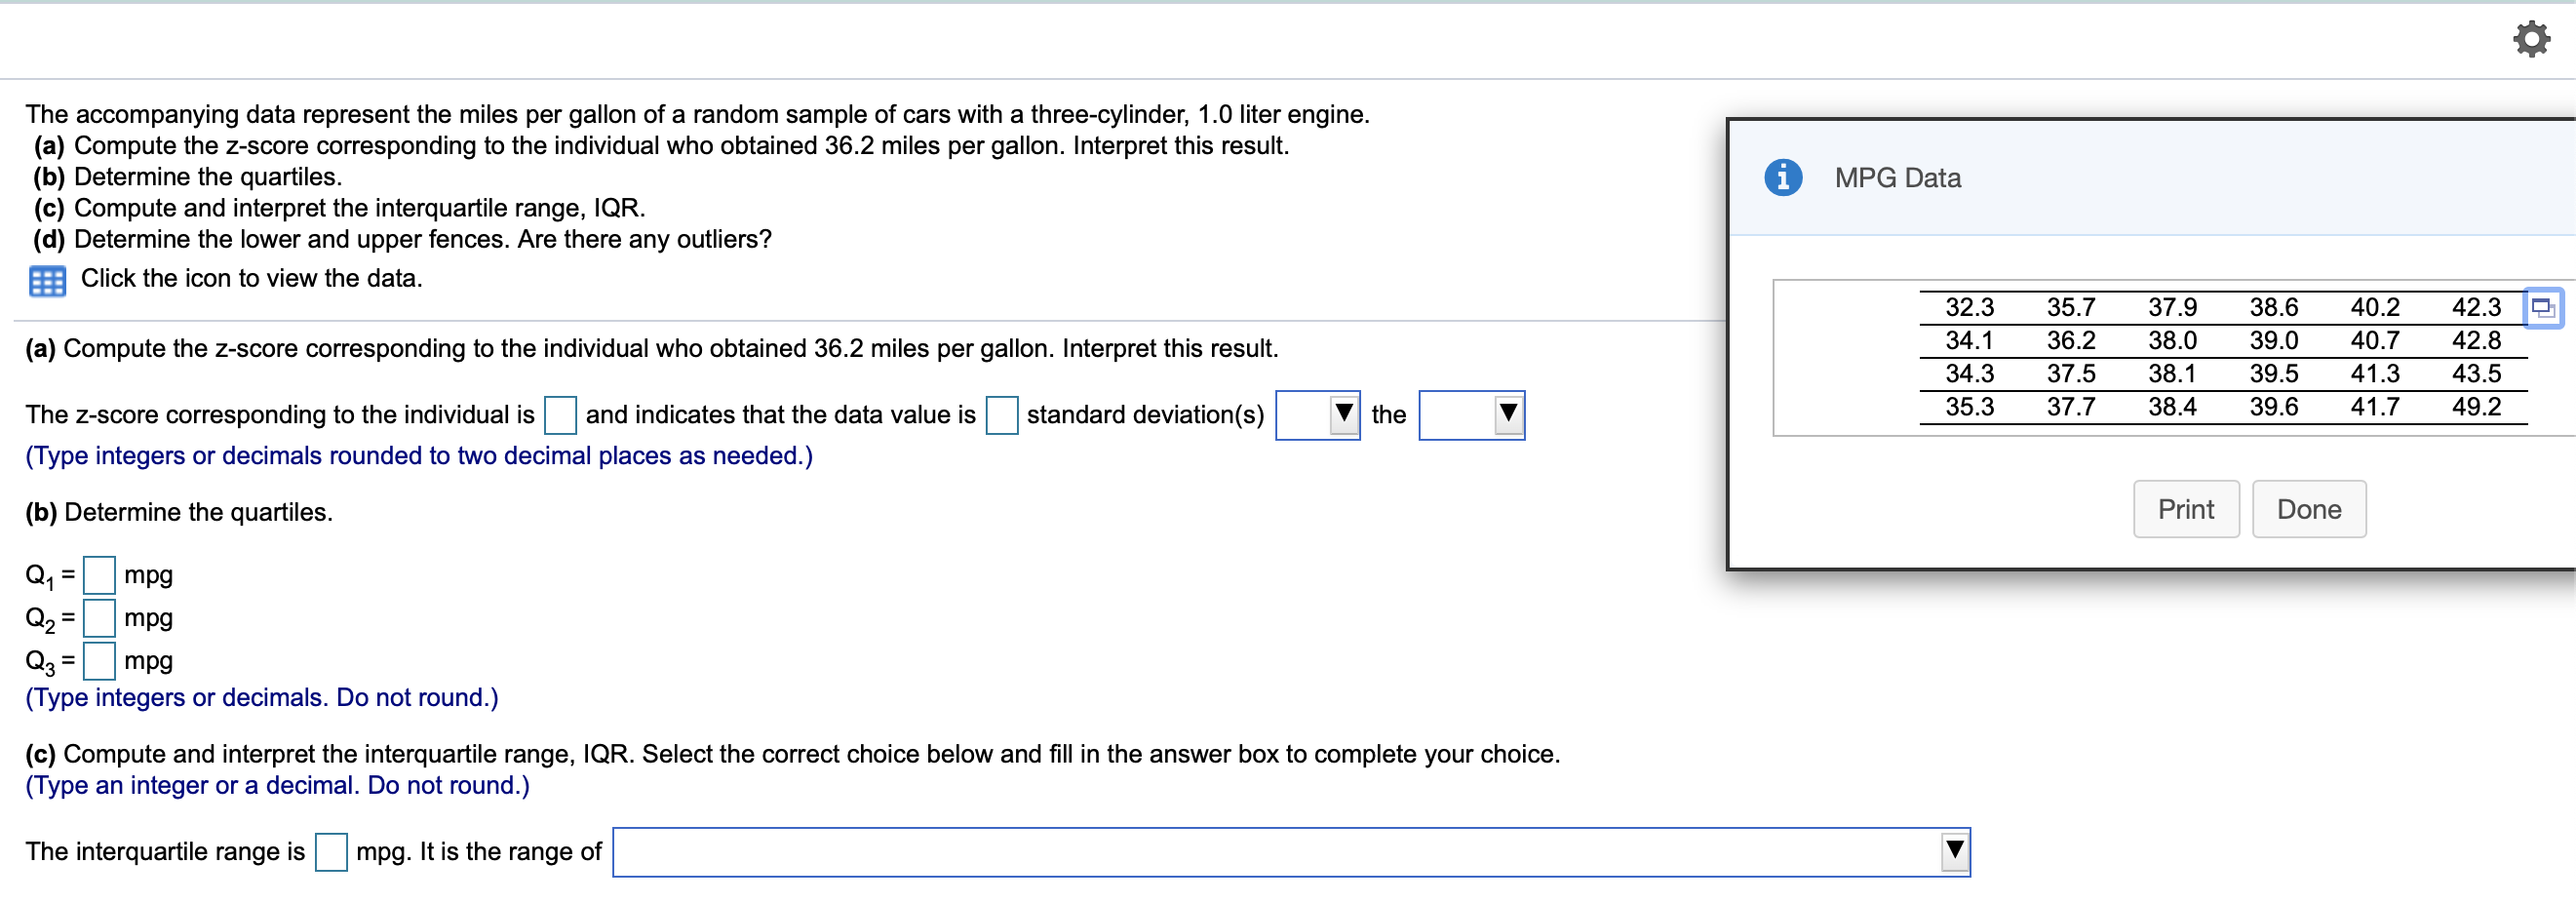
Task: Click the 'data value is' answer box
Action: tap(1001, 414)
